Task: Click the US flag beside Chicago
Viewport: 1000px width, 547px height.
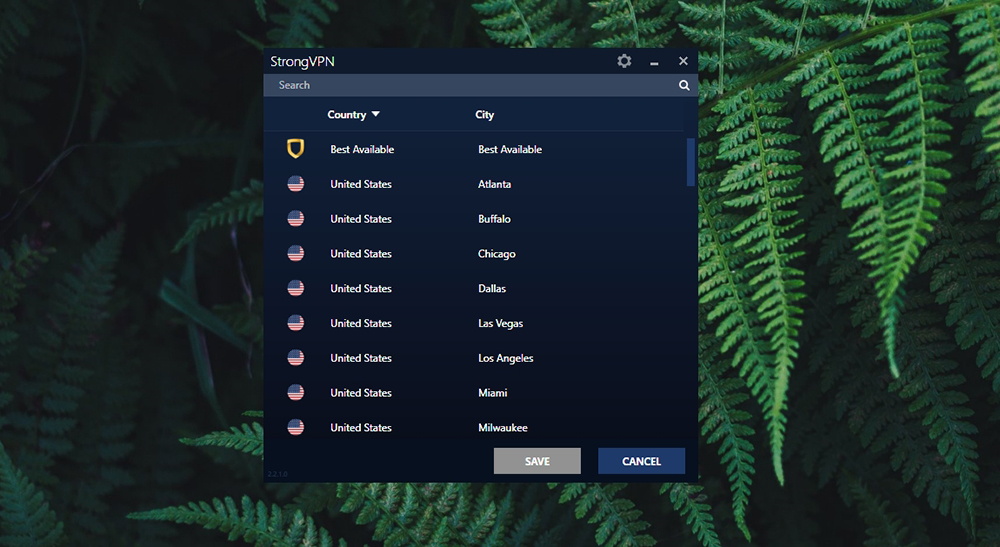Action: pos(295,254)
